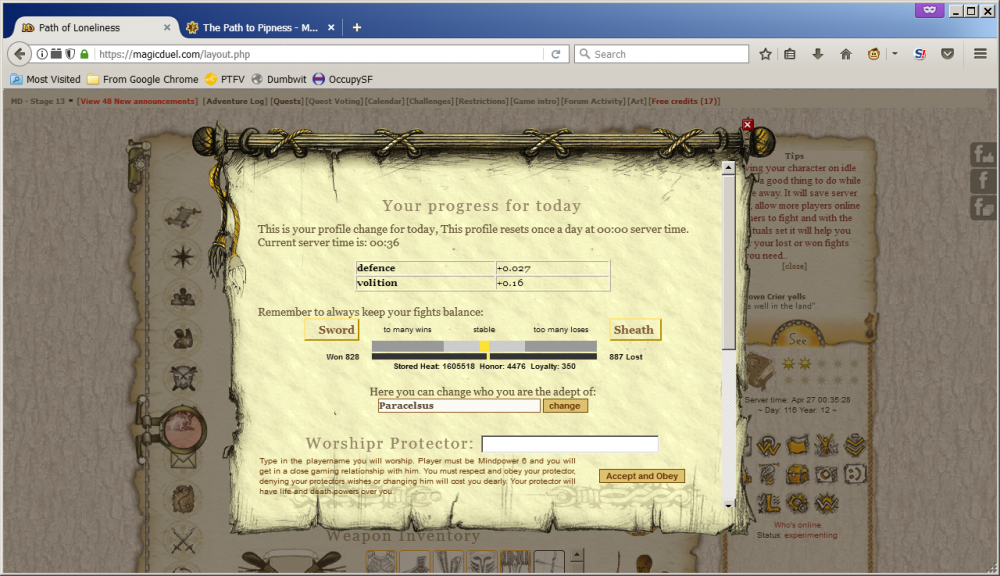Open Firefox hamburger menu
The image size is (1000, 576).
[980, 54]
